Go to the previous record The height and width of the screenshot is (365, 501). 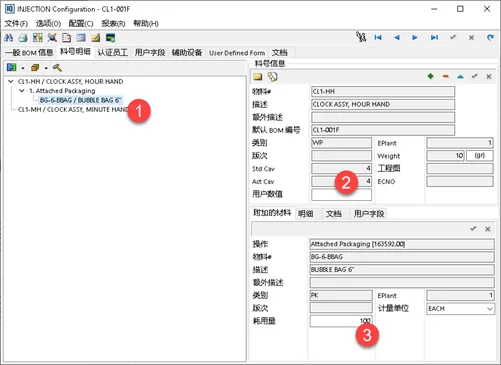(397, 37)
